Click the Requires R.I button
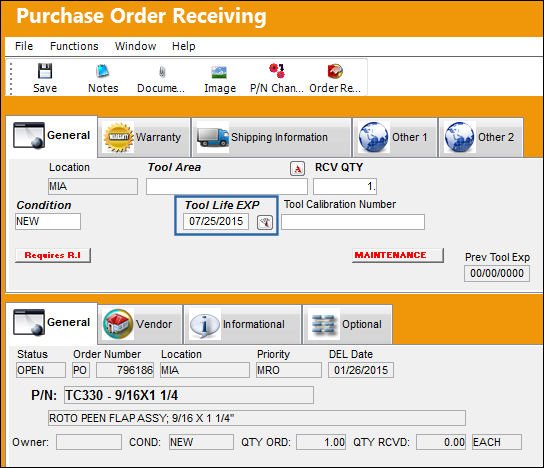This screenshot has height=468, width=544. point(53,255)
